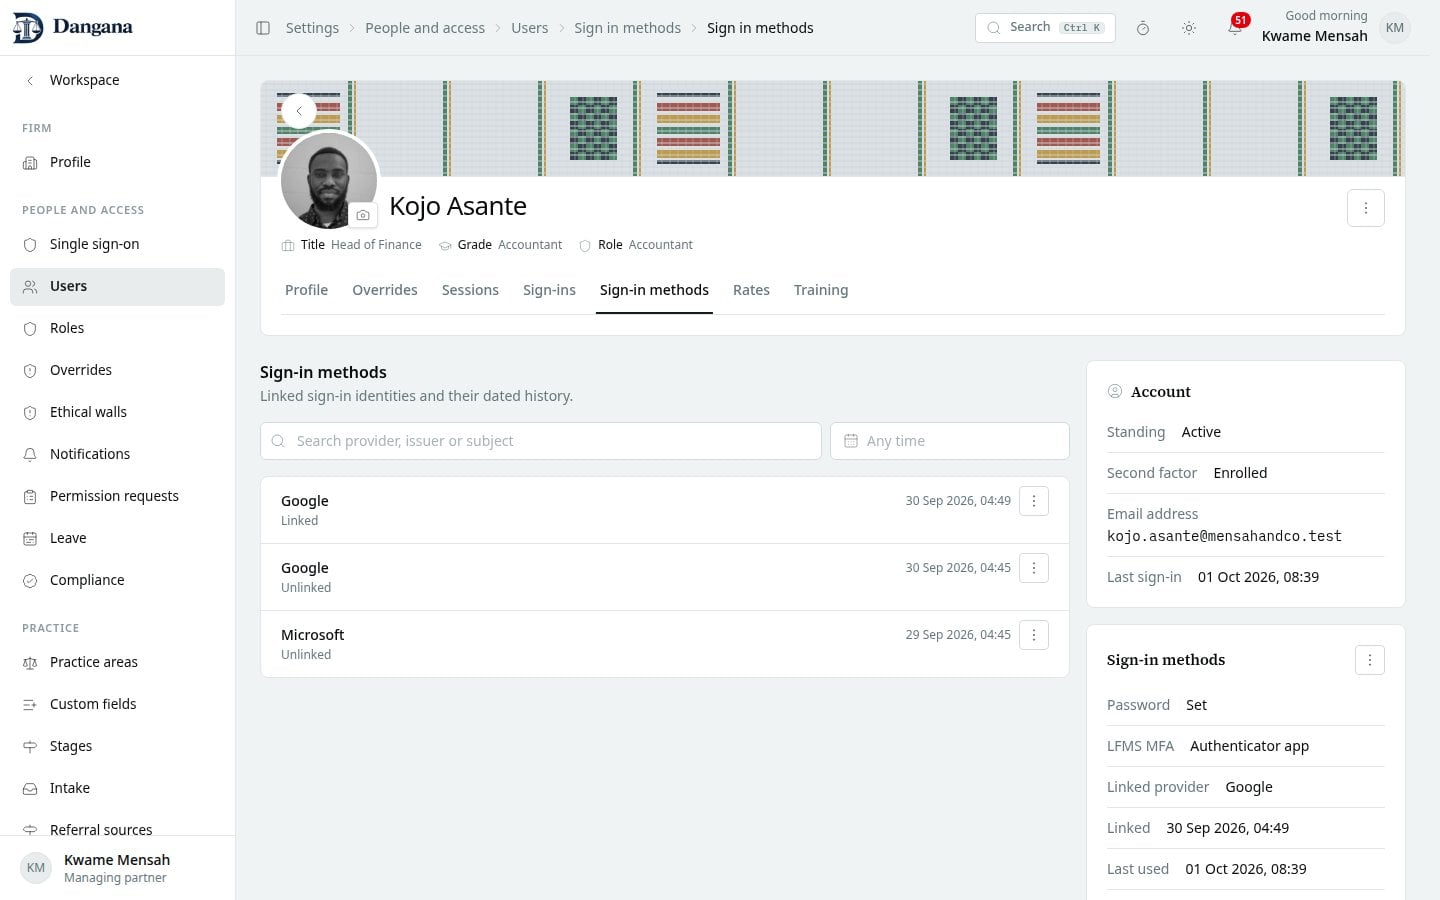Toggle light/dark theme sun icon
This screenshot has height=900, width=1440.
1189,28
